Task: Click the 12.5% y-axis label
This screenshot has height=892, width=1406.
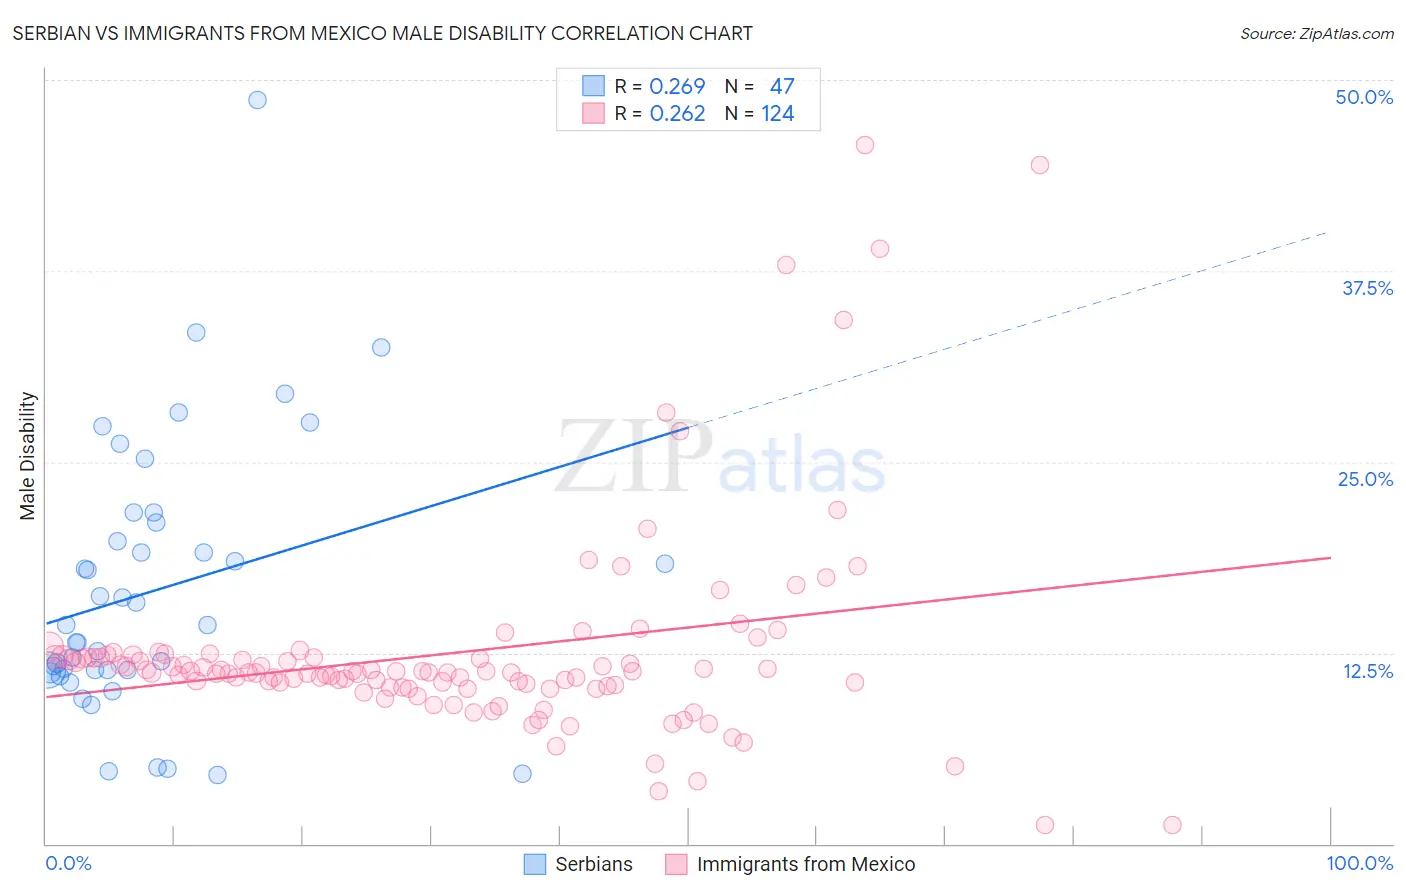Action: pos(1367,671)
